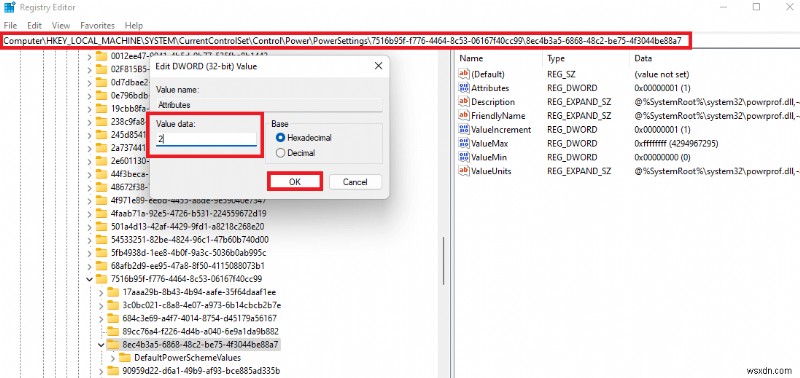Click the ValueMax DWORD icon
The height and width of the screenshot is (378, 800).
point(463,144)
